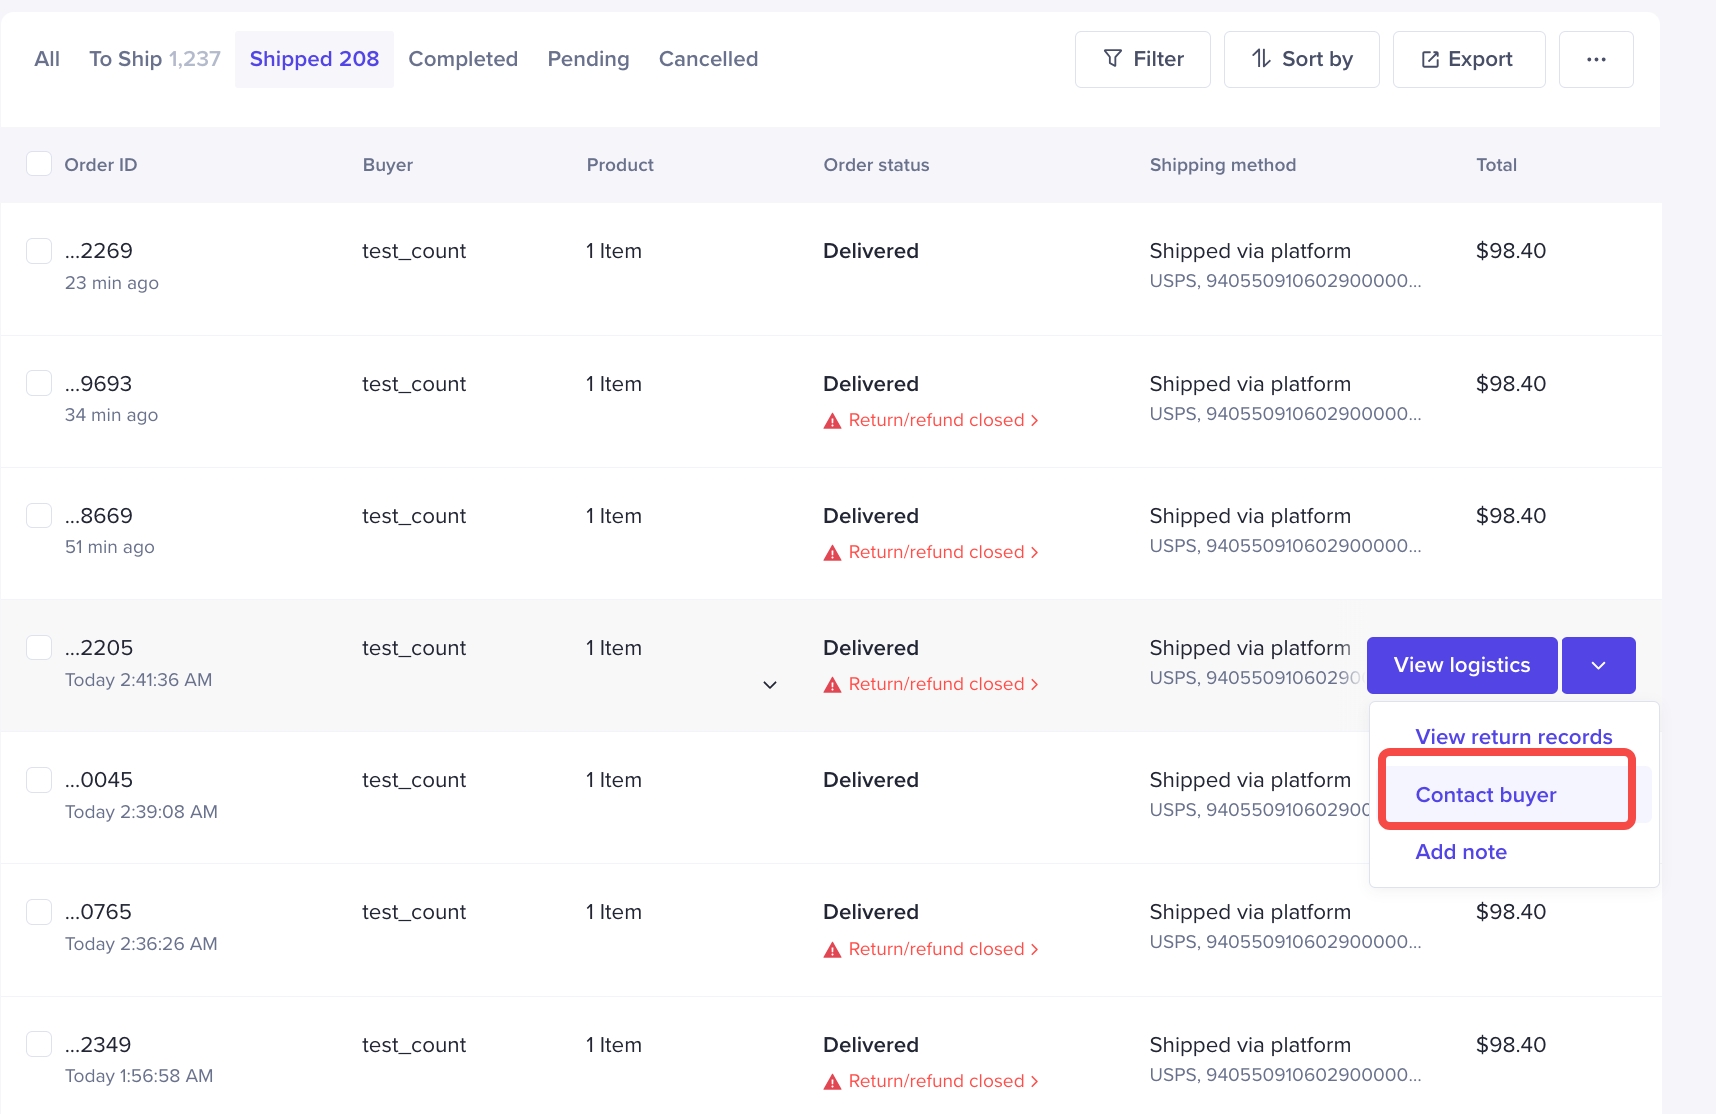Screen dimensions: 1716x1114
Task: Tick the checkbox for order 0765
Action: coord(39,912)
